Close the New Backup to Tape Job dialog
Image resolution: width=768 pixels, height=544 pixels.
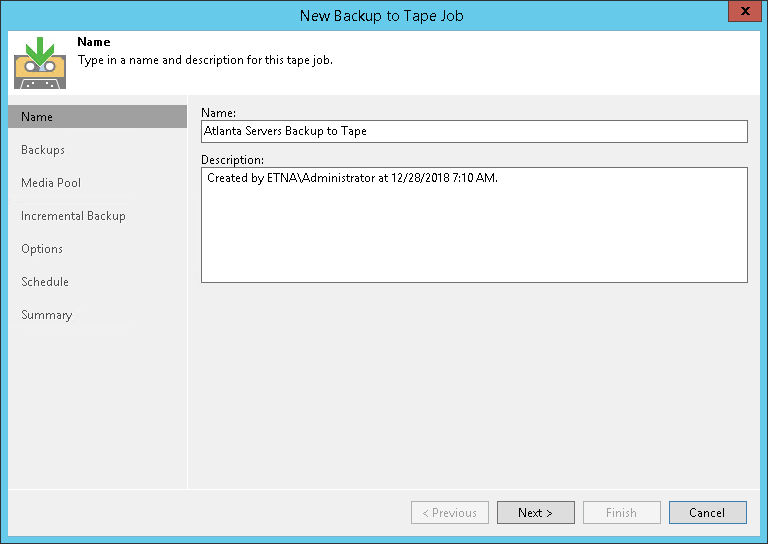(x=742, y=14)
